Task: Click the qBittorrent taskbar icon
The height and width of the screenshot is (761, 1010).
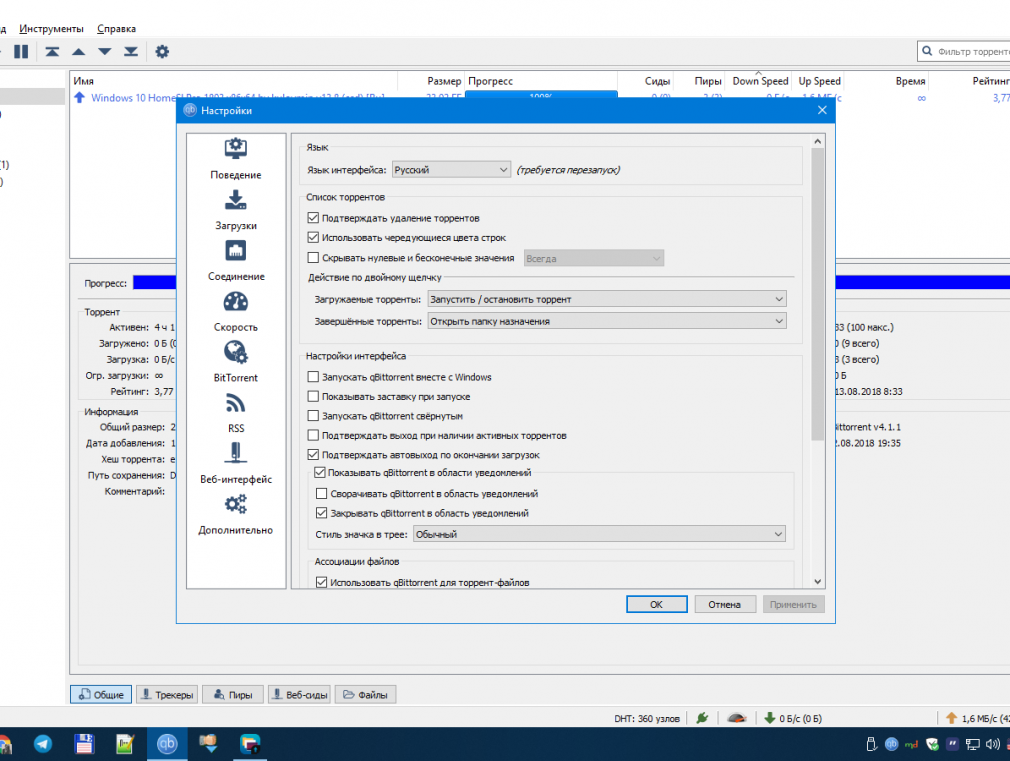Action: tap(167, 744)
